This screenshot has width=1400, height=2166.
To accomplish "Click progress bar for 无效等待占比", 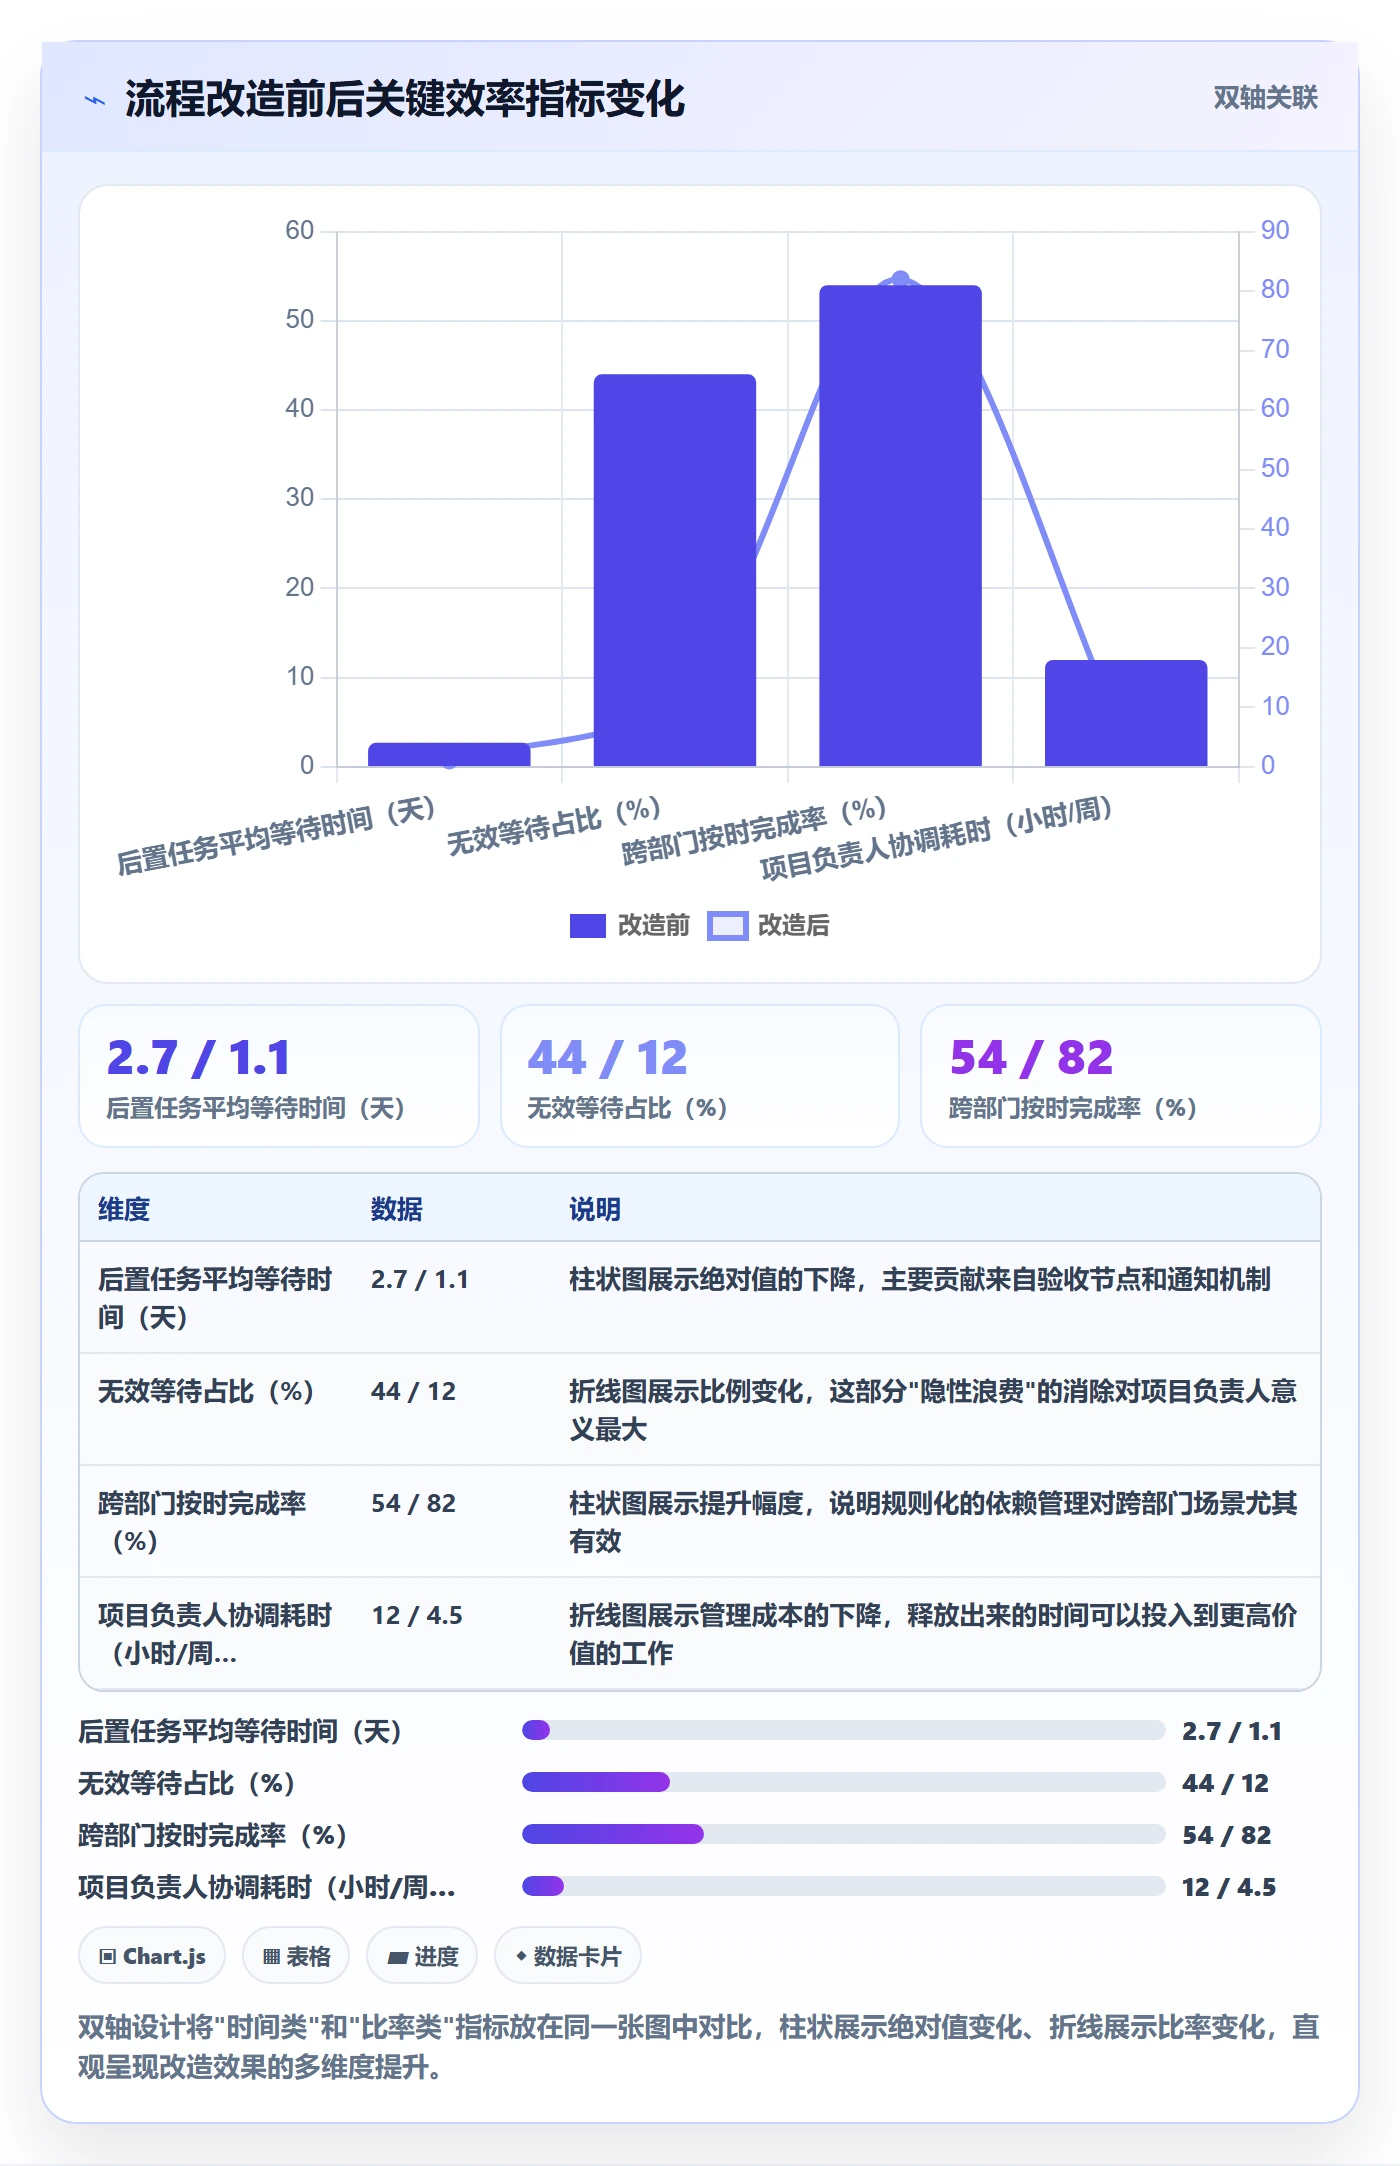I will (x=844, y=1782).
